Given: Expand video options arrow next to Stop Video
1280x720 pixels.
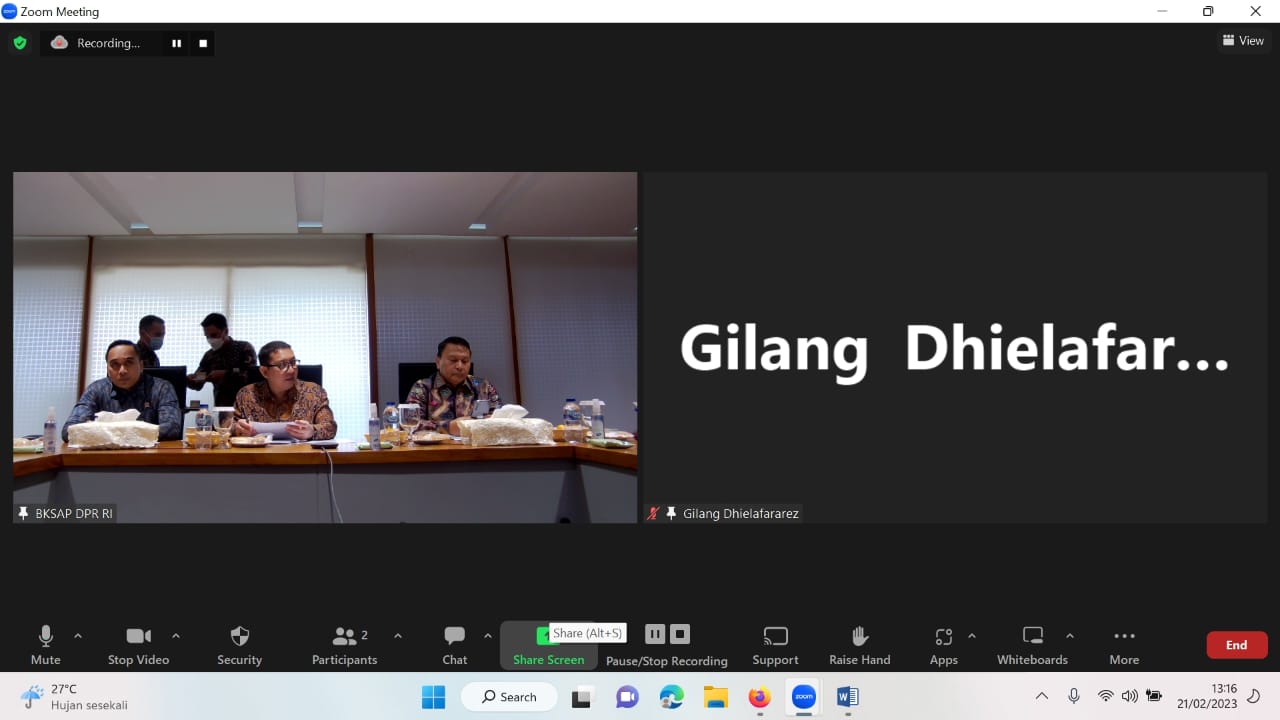Looking at the screenshot, I should (x=176, y=636).
